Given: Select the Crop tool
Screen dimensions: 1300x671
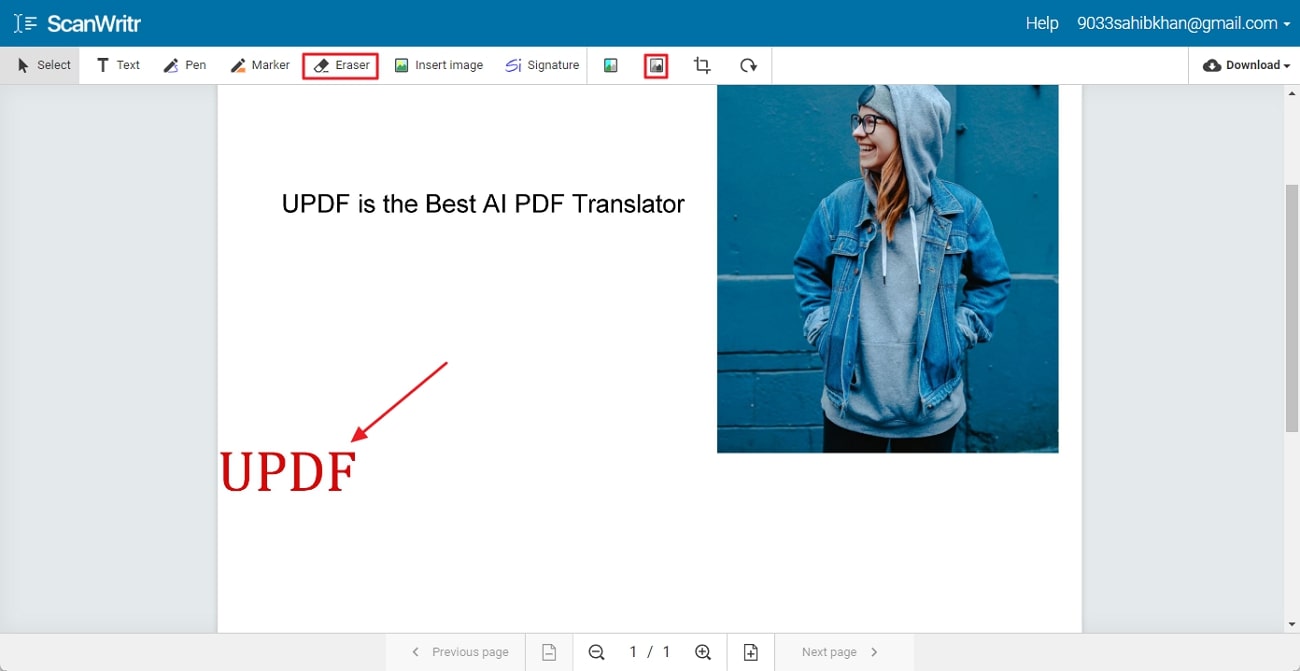Looking at the screenshot, I should coord(701,65).
